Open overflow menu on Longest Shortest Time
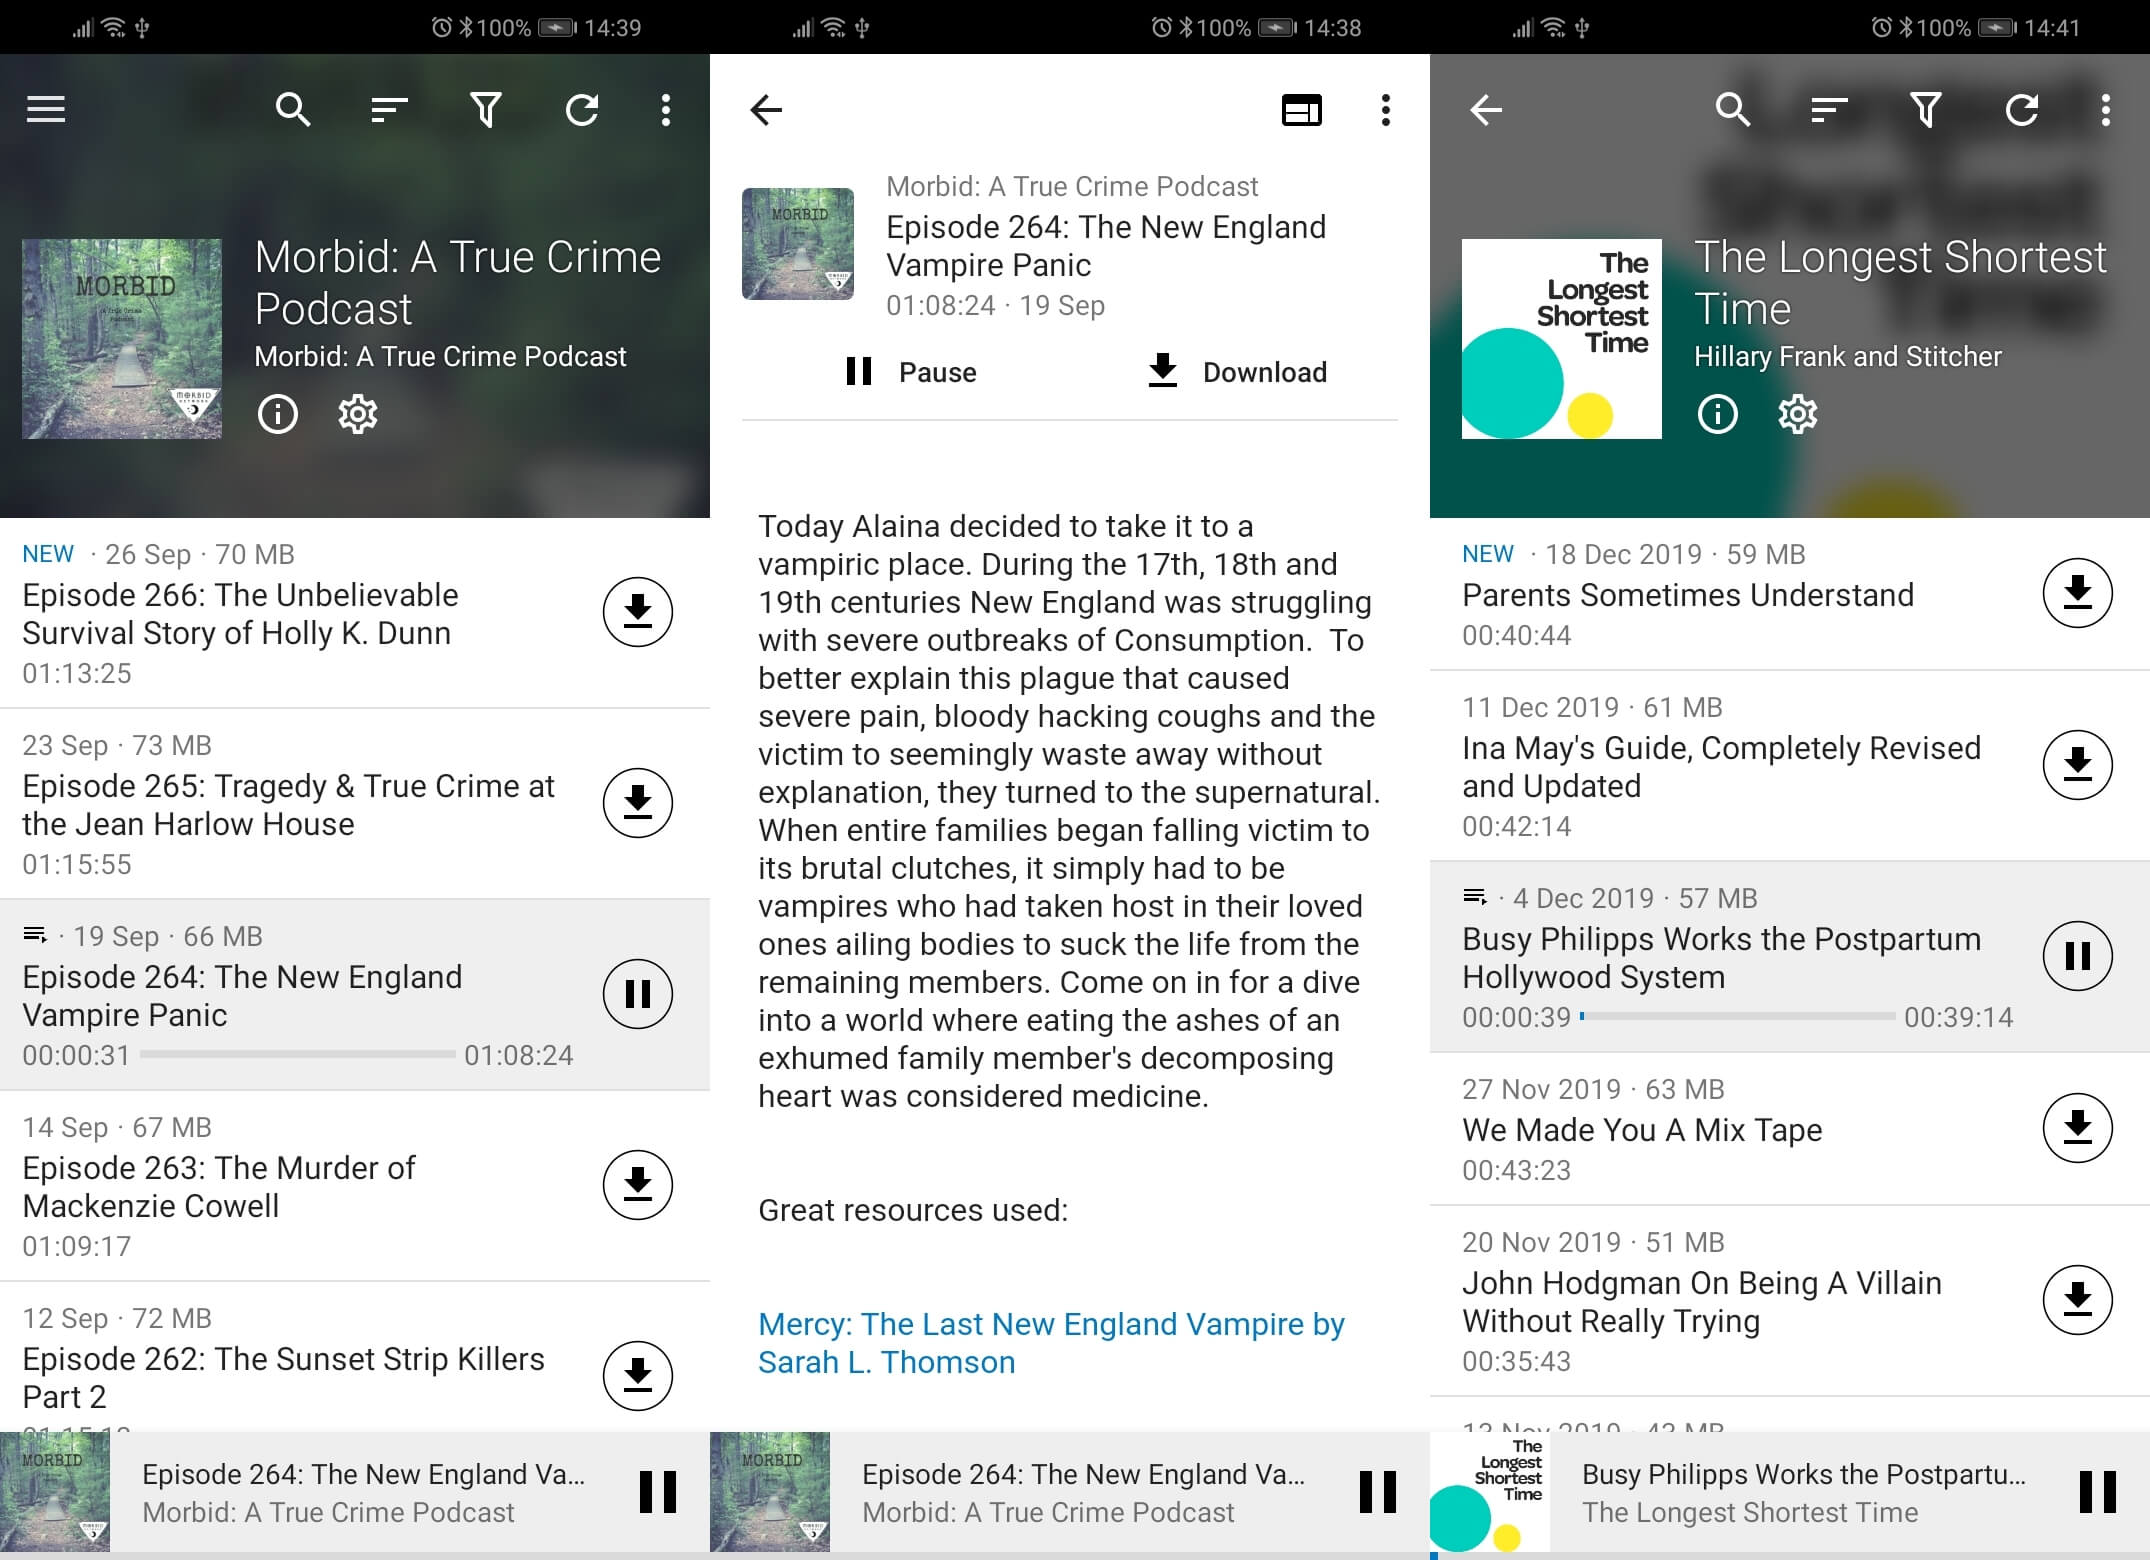The image size is (2150, 1560). click(2106, 109)
